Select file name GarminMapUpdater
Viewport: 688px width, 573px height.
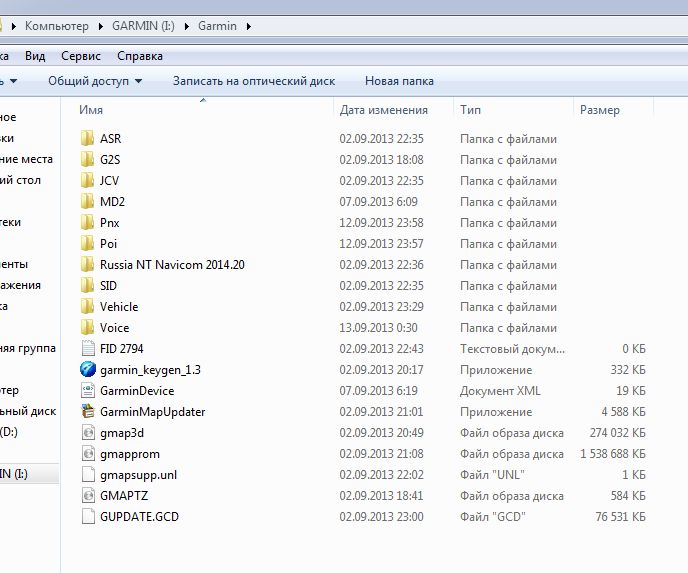[x=152, y=412]
